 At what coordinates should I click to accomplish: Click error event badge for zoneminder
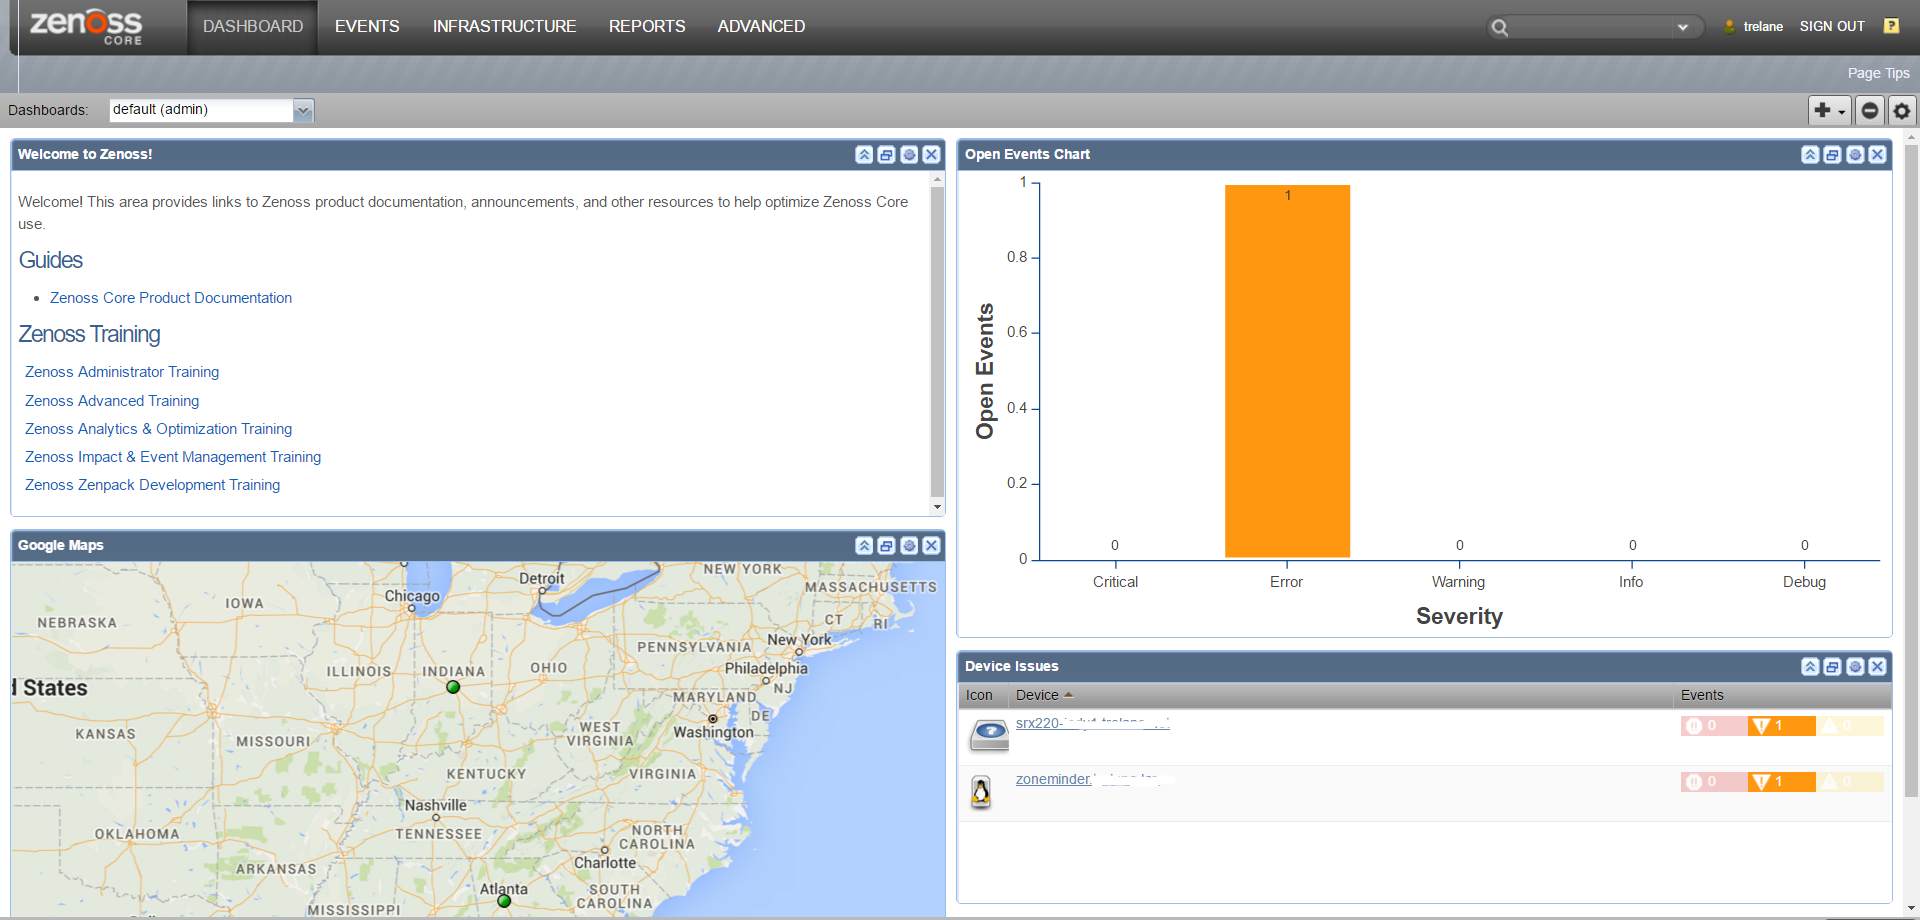(x=1781, y=782)
